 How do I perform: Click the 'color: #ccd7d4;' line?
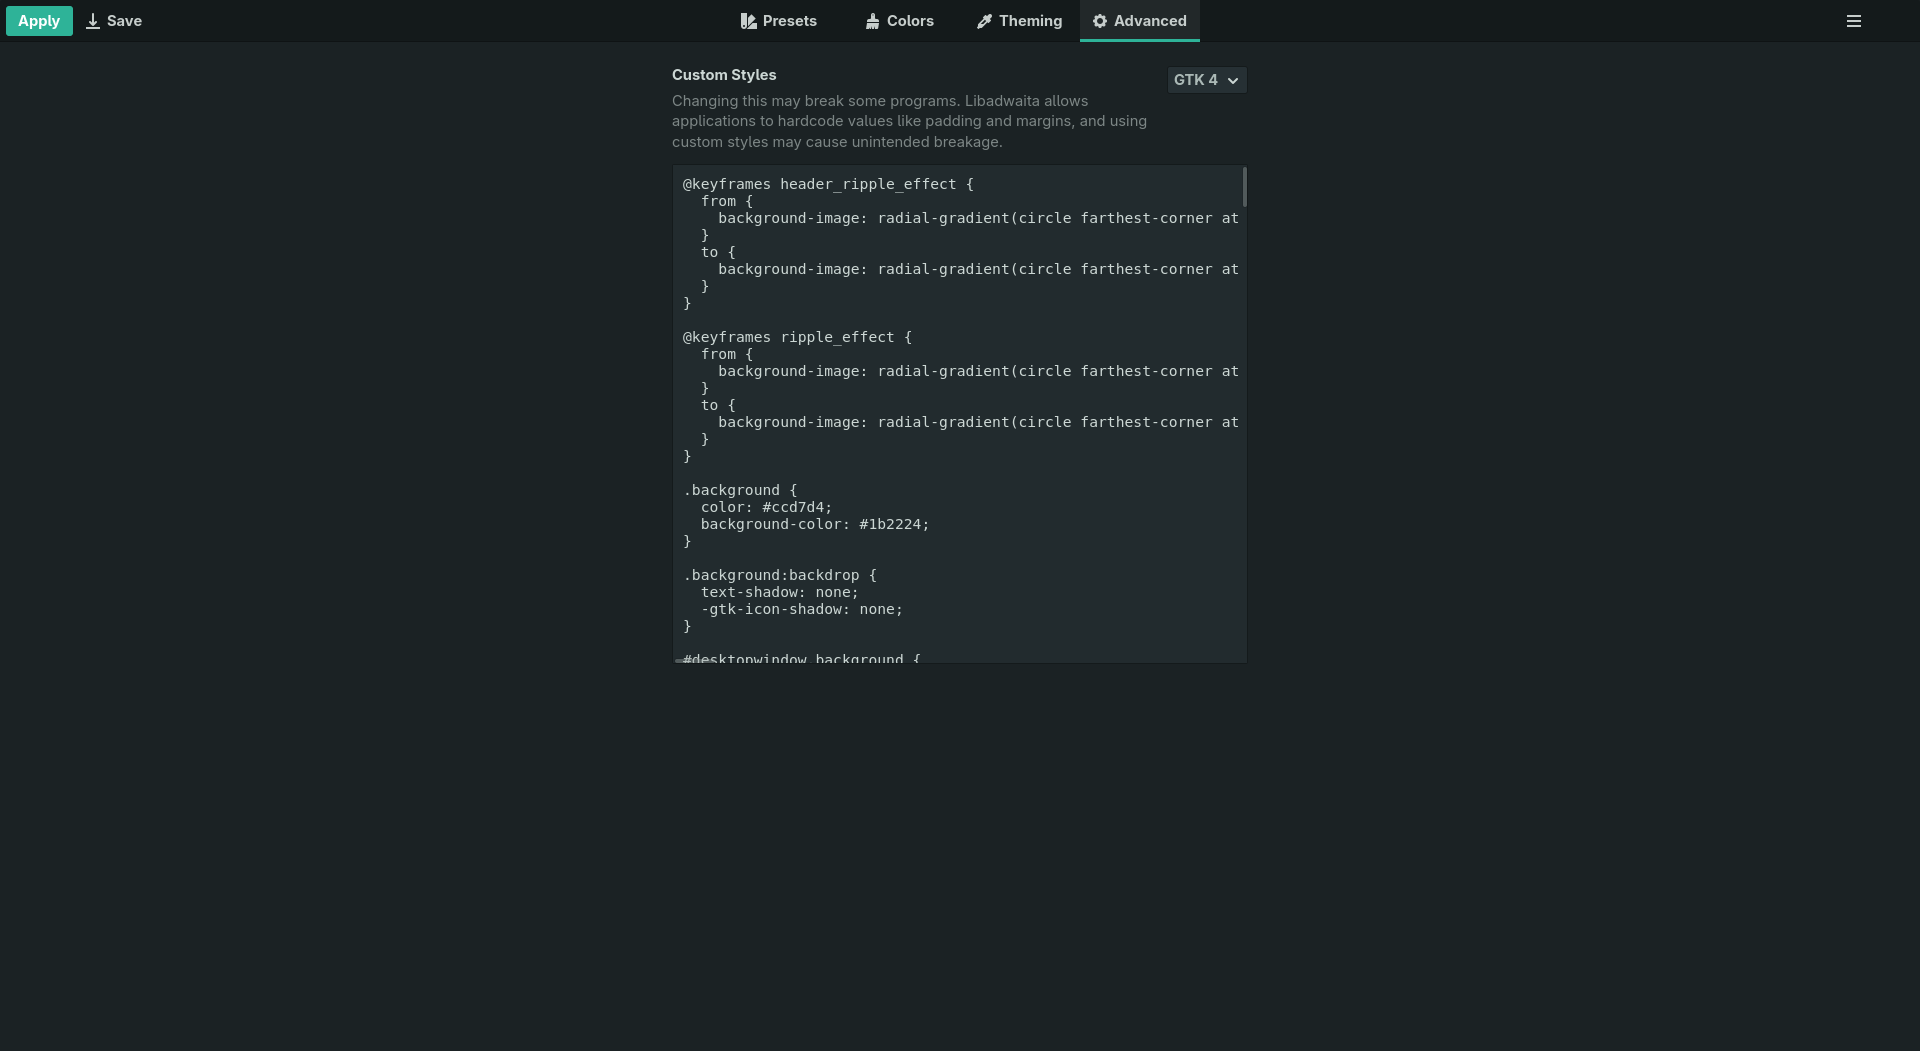click(766, 507)
